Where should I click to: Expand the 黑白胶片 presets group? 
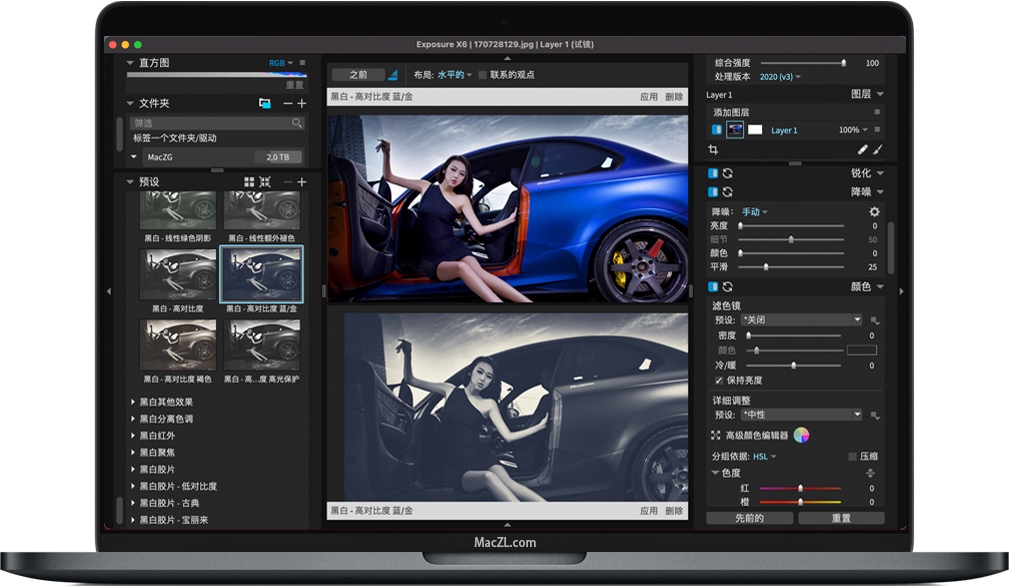pos(156,471)
